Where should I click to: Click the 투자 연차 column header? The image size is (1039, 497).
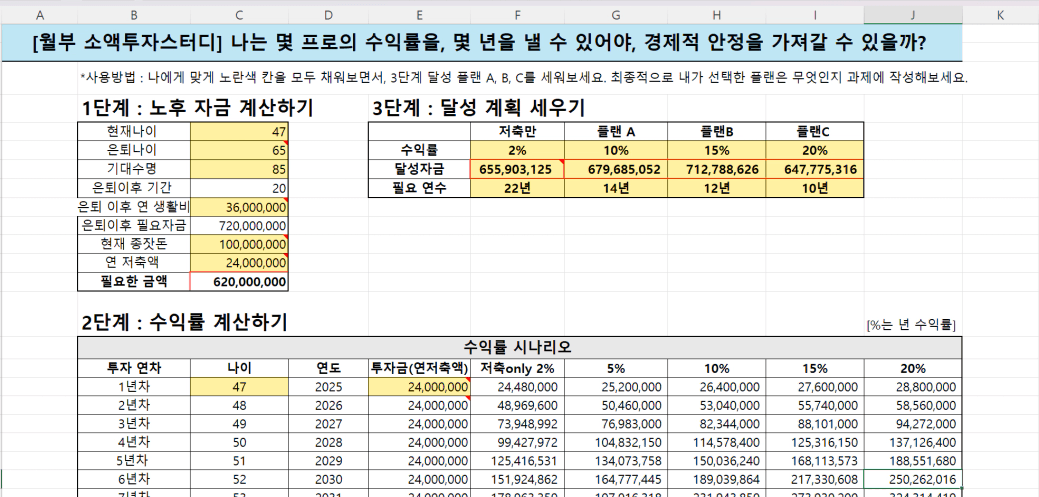[134, 368]
